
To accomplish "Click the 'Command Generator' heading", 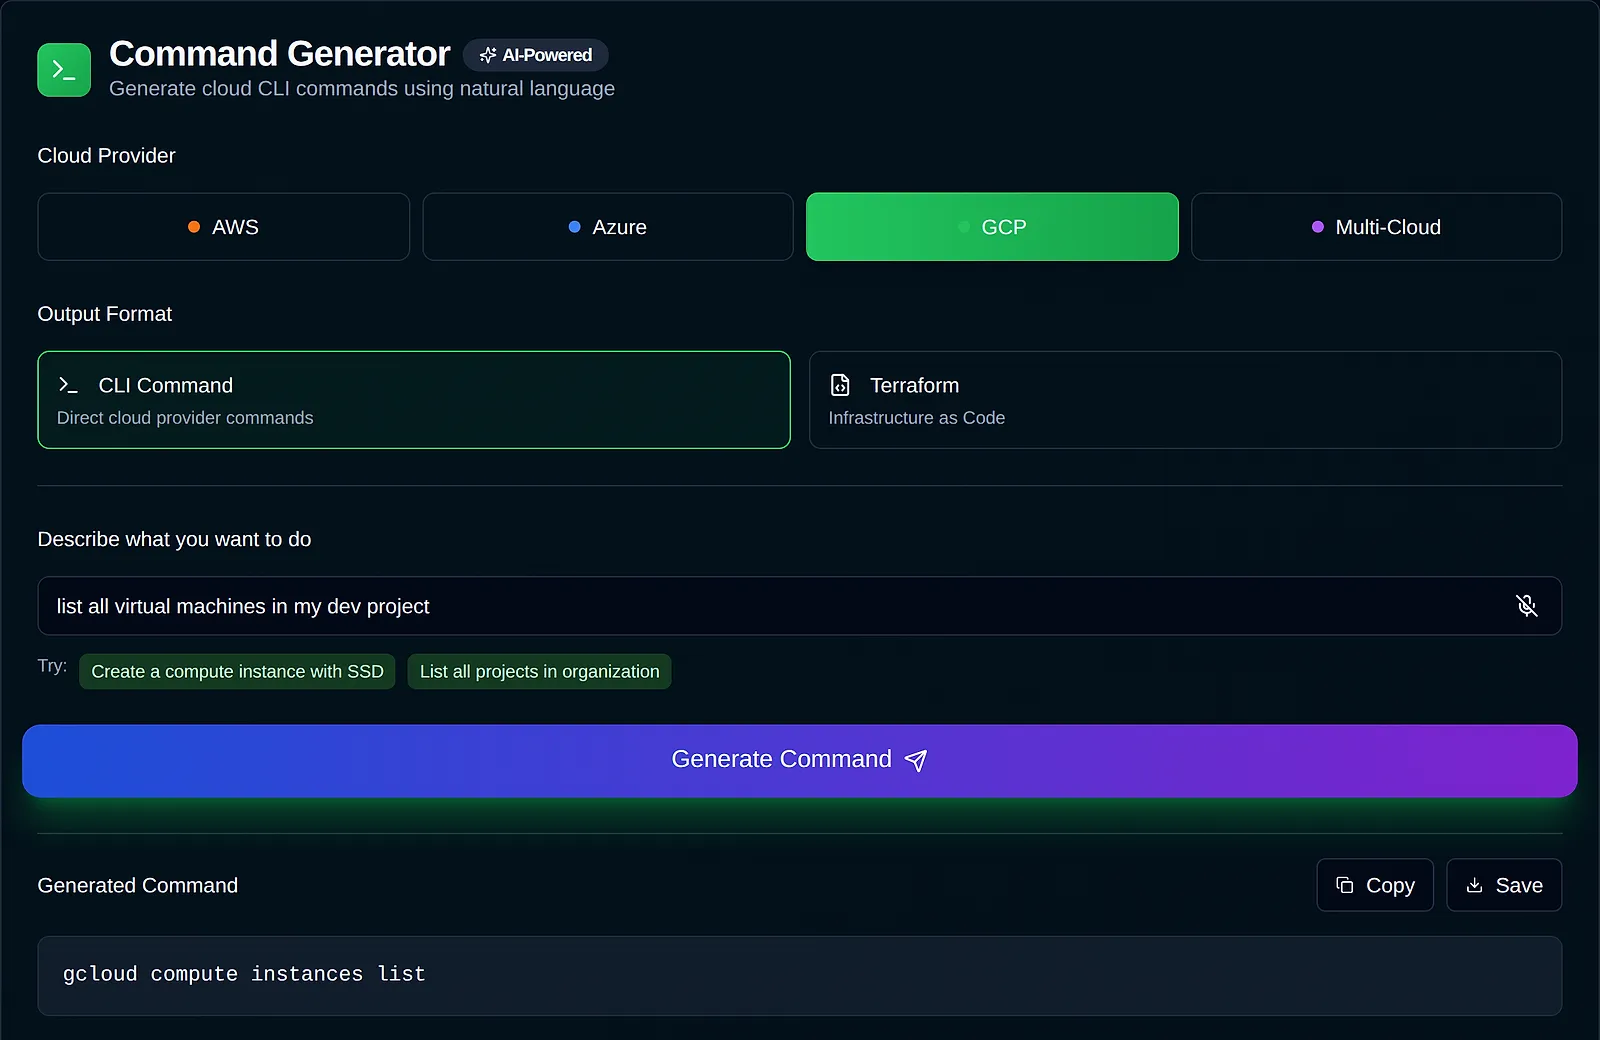I will (x=280, y=54).
